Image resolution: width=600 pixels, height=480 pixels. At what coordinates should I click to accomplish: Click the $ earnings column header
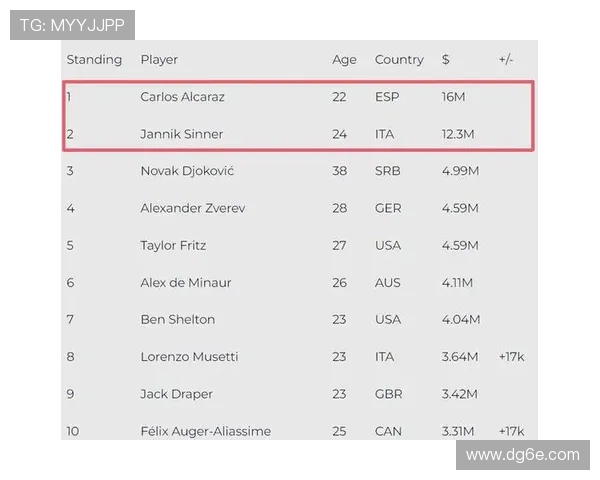[x=445, y=60]
